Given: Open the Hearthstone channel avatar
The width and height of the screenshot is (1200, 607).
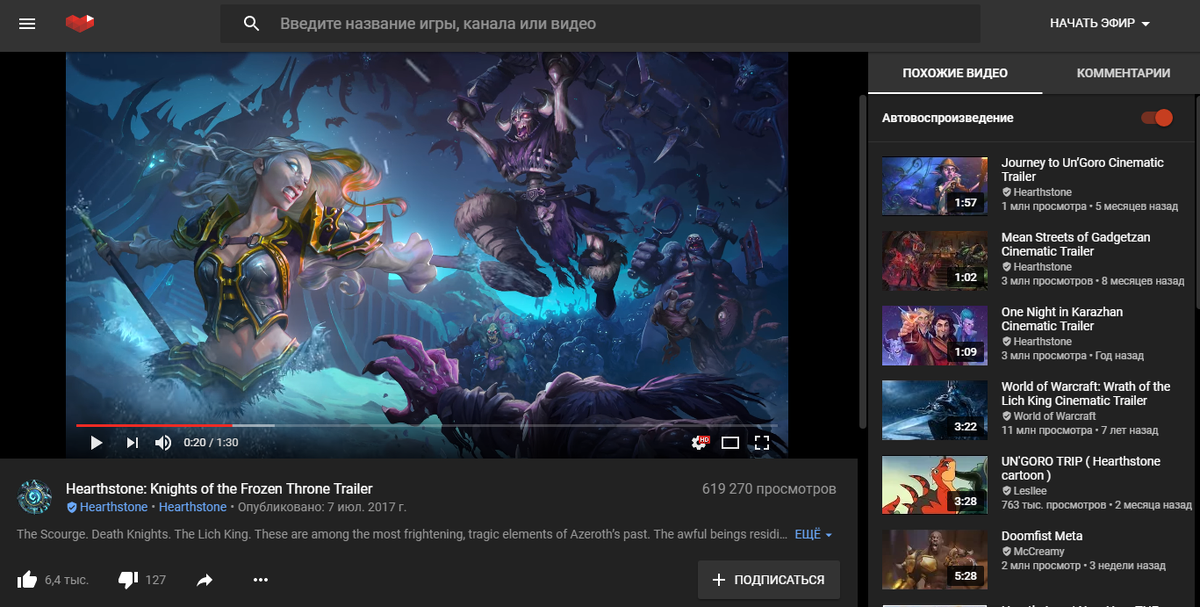Looking at the screenshot, I should 35,497.
